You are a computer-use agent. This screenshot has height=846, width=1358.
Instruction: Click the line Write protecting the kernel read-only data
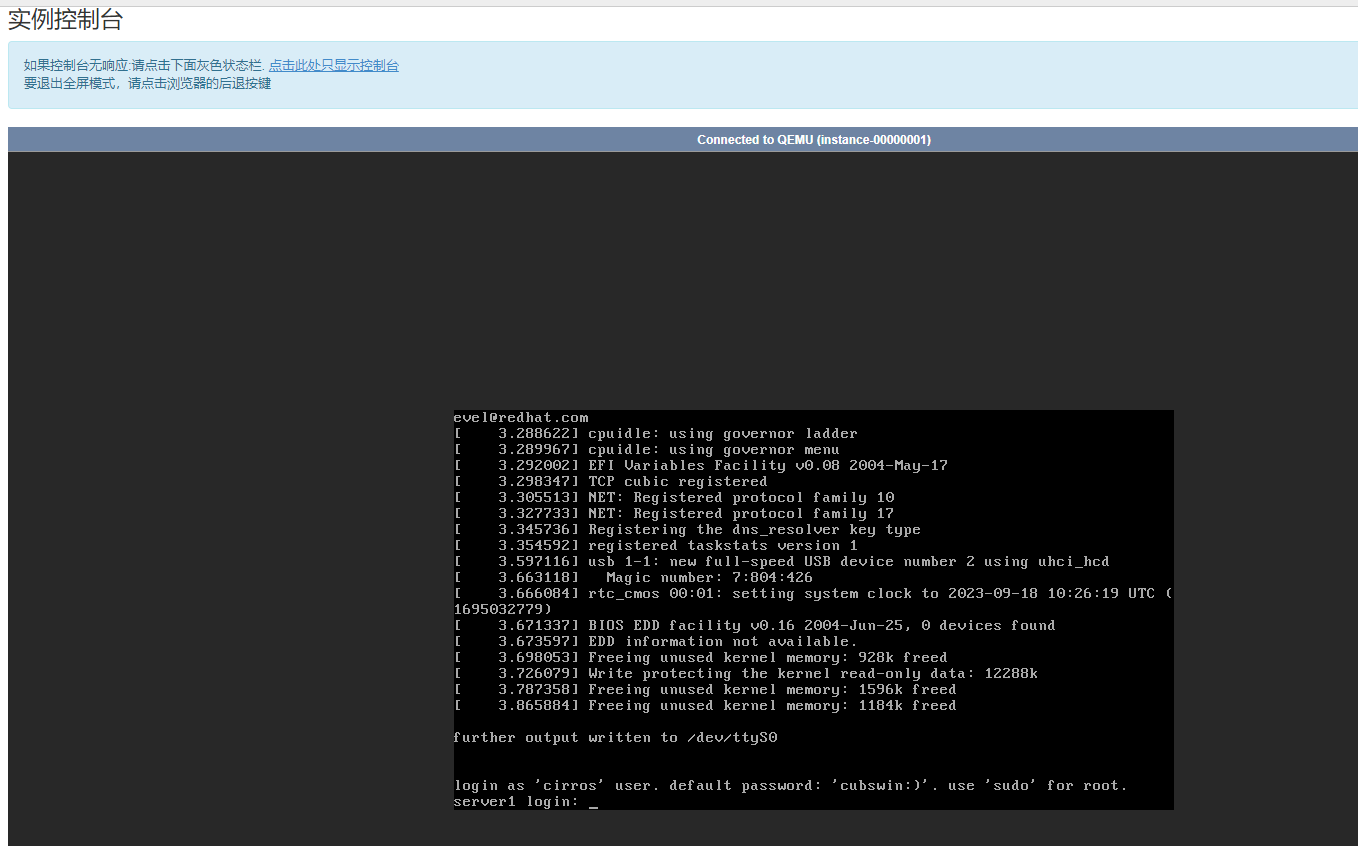pos(746,674)
